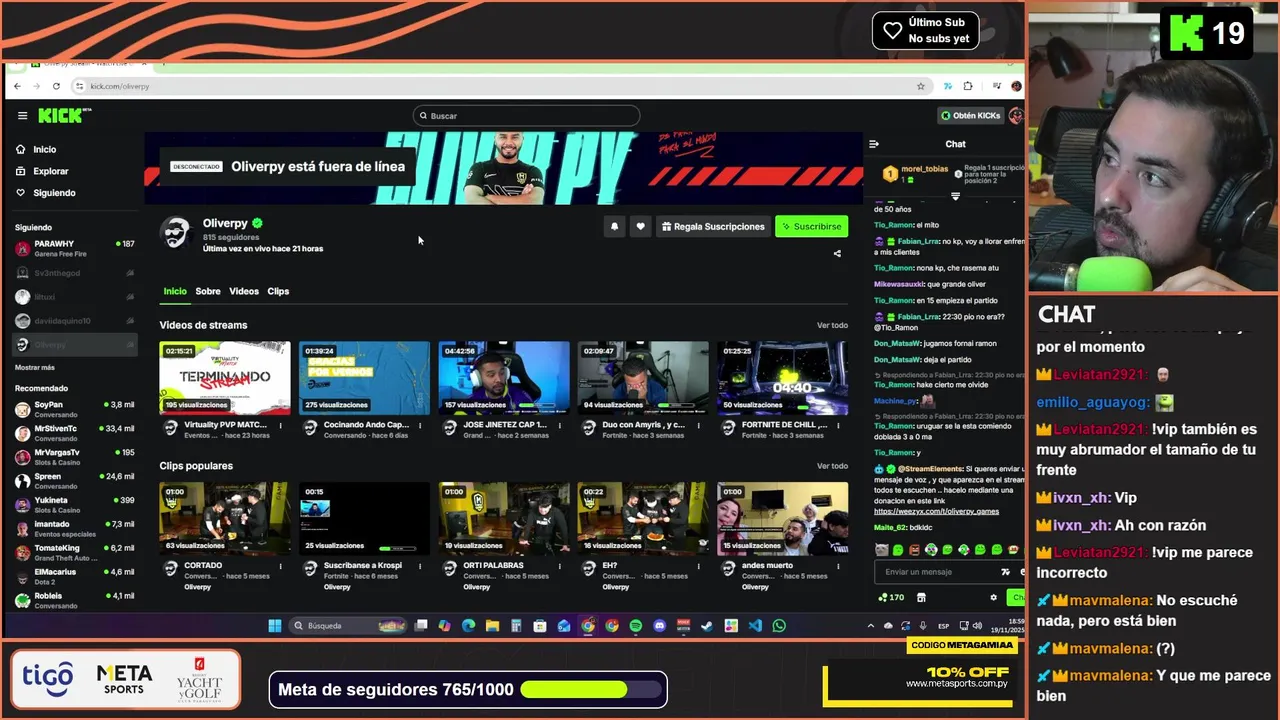1280x720 pixels.
Task: Click the Oliverpy channel avatar
Action: point(176,232)
